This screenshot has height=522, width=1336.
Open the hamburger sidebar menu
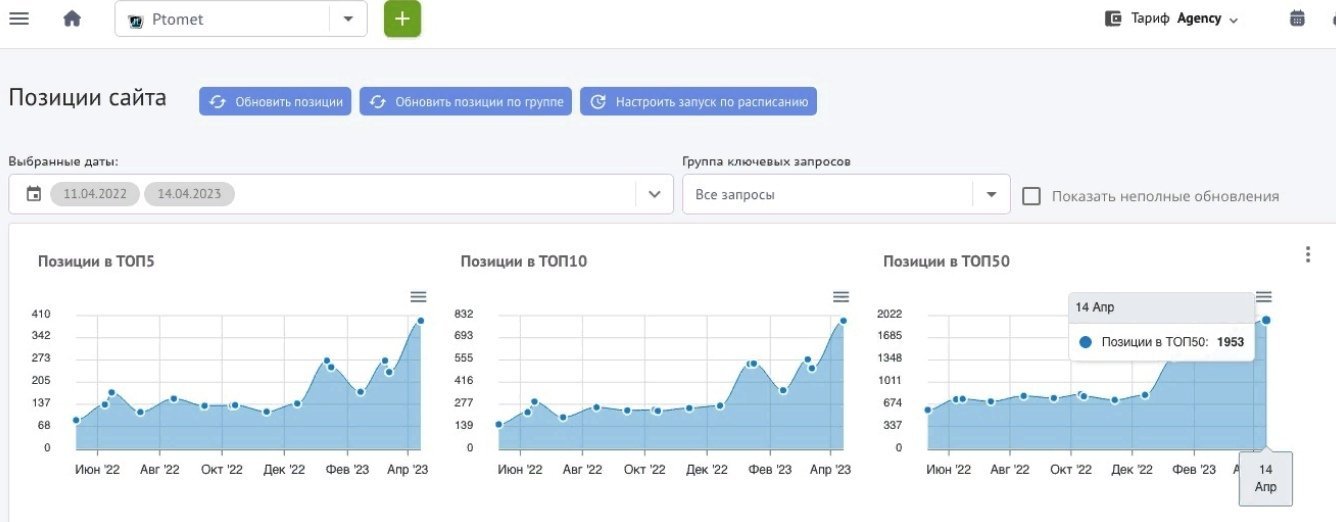click(x=18, y=18)
